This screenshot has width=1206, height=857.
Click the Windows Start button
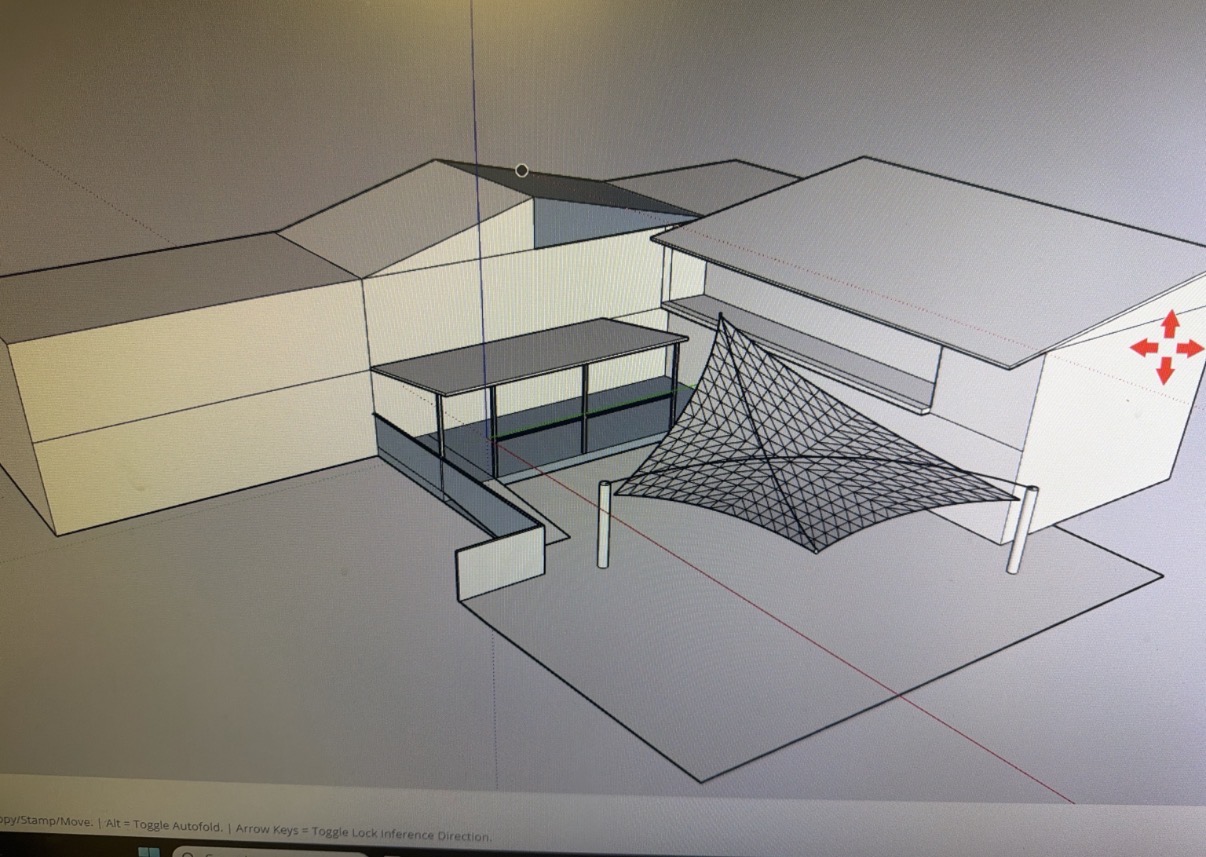pyautogui.click(x=148, y=853)
